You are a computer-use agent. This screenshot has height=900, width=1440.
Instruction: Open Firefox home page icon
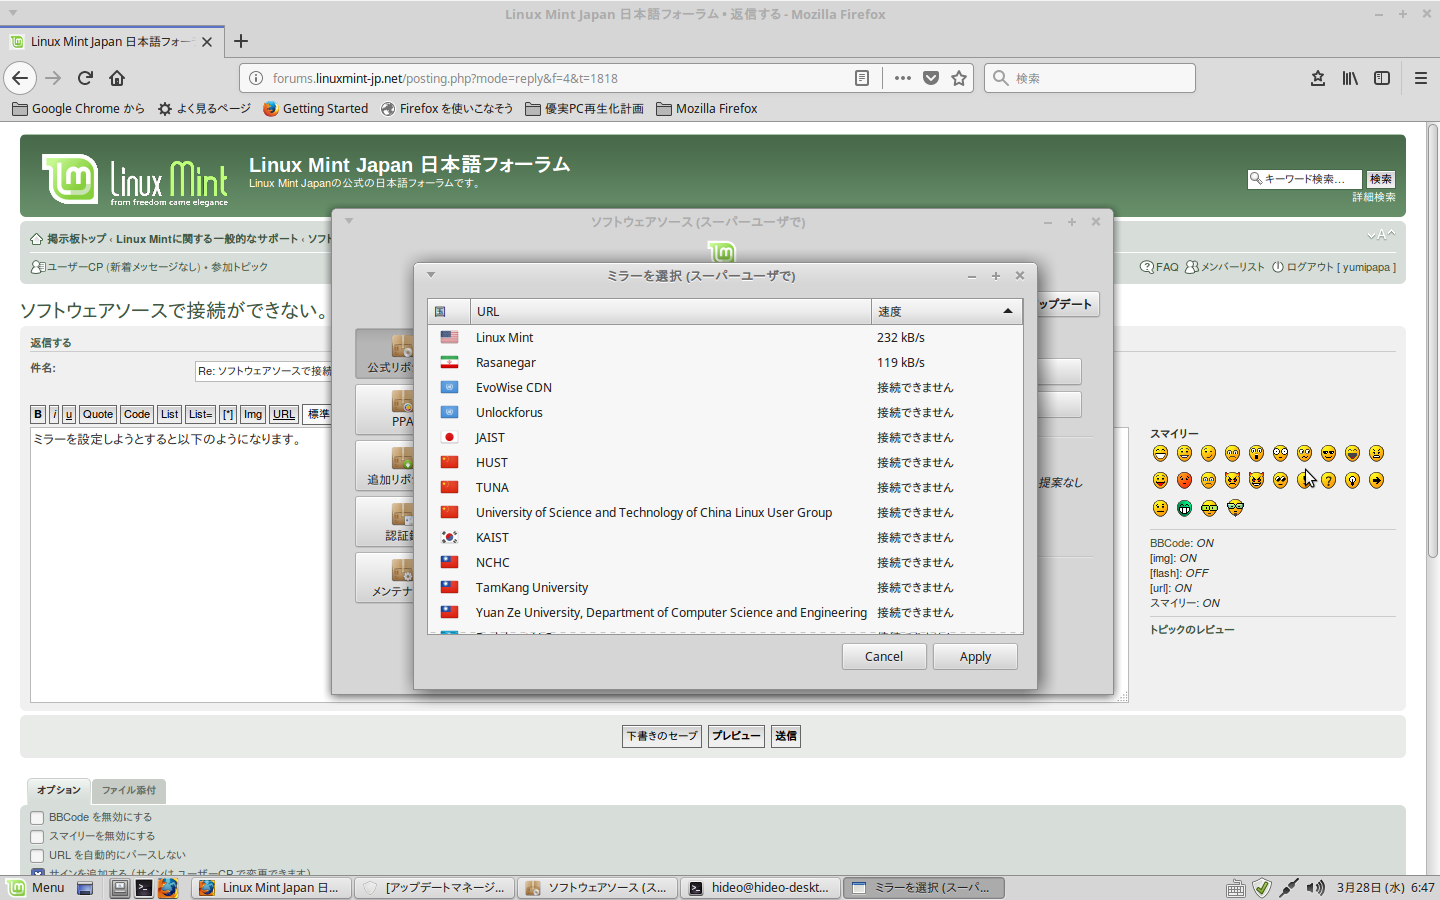pos(117,78)
